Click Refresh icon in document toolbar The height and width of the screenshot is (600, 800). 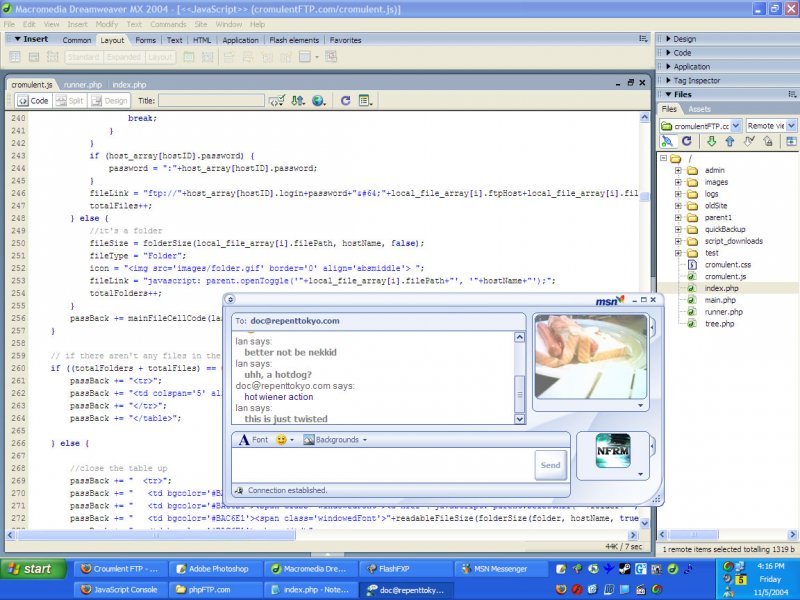(345, 101)
